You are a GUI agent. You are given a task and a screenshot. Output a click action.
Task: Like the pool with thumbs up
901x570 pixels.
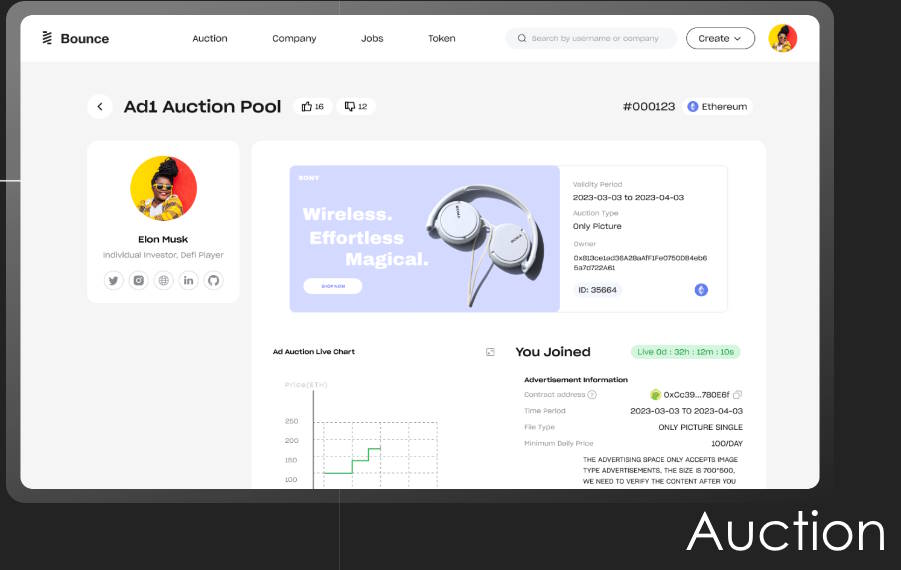point(313,106)
